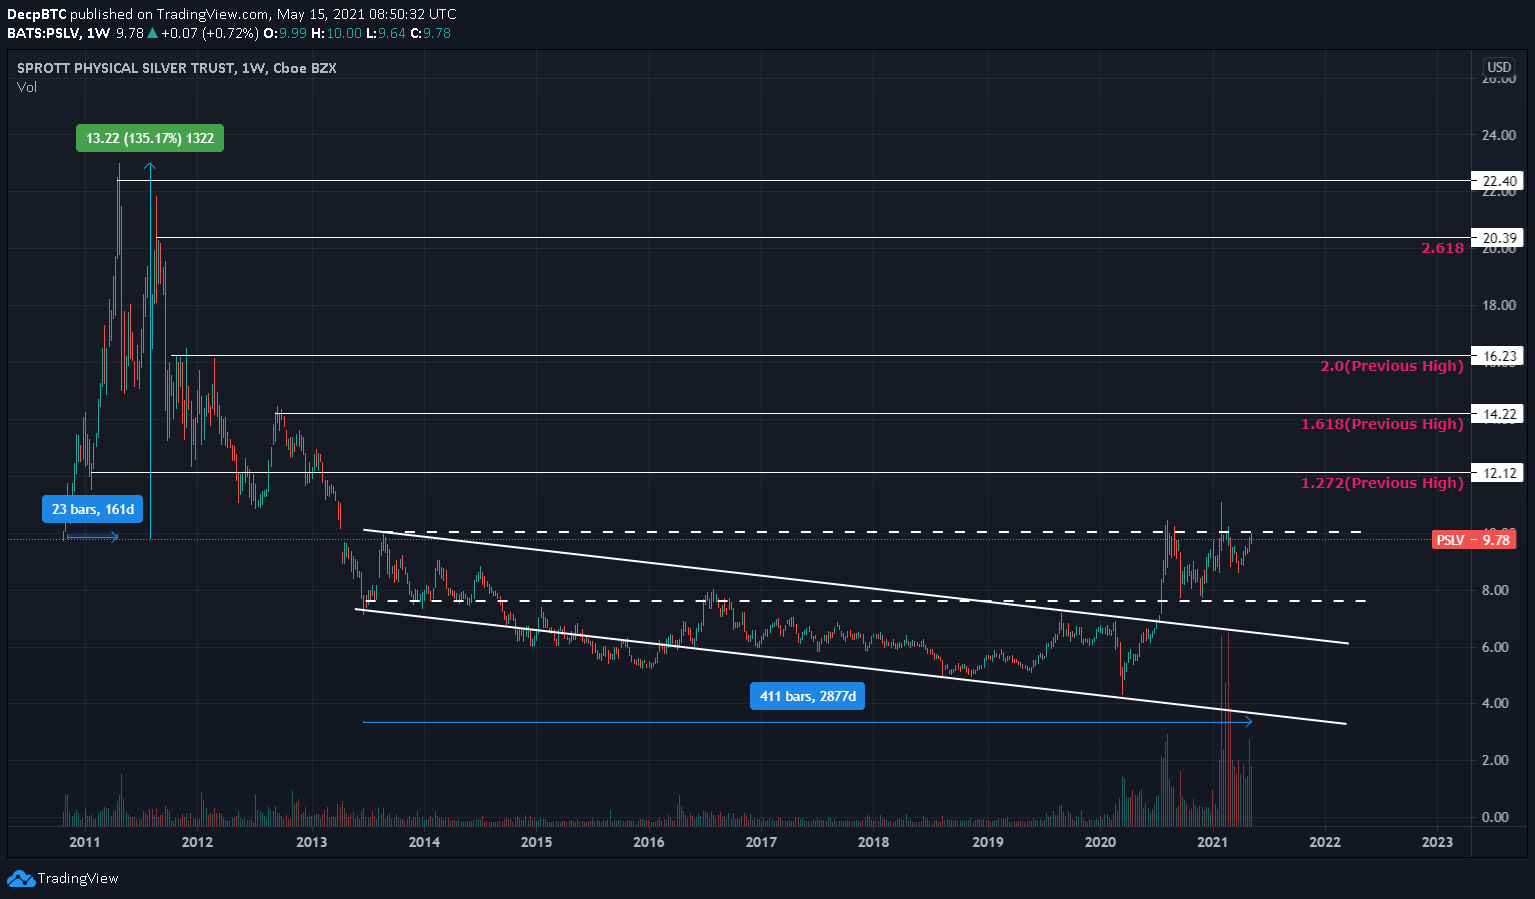
Task: Click the 2020 label on time axis
Action: coord(1100,842)
